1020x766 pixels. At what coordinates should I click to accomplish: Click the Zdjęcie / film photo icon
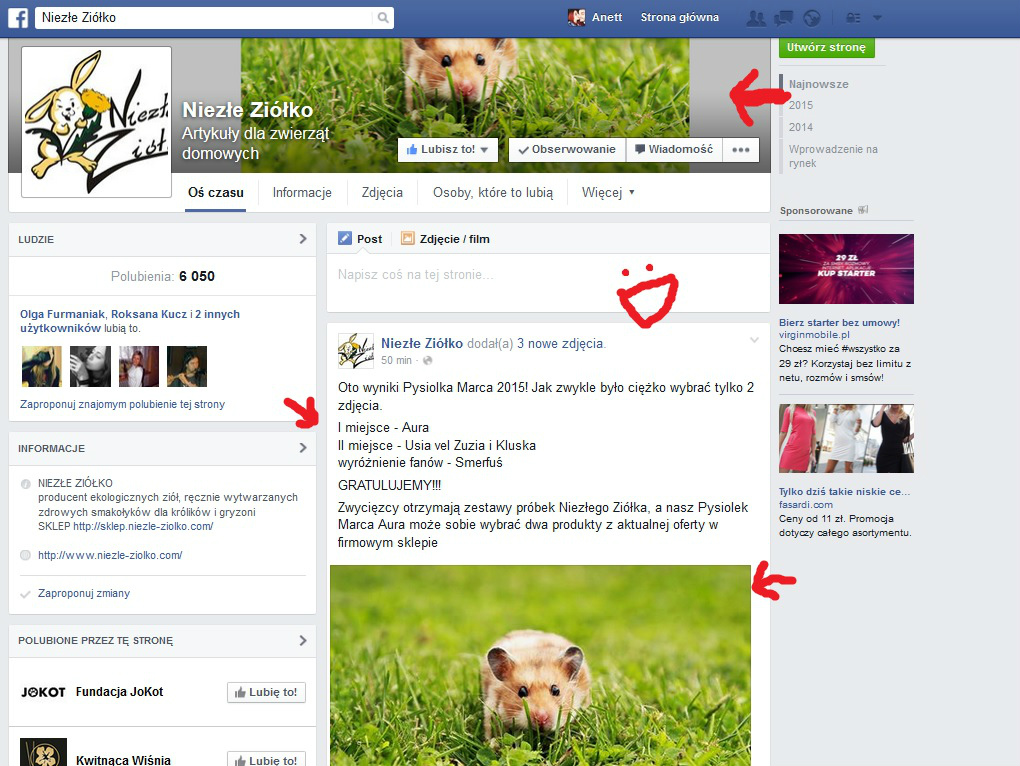click(x=408, y=239)
